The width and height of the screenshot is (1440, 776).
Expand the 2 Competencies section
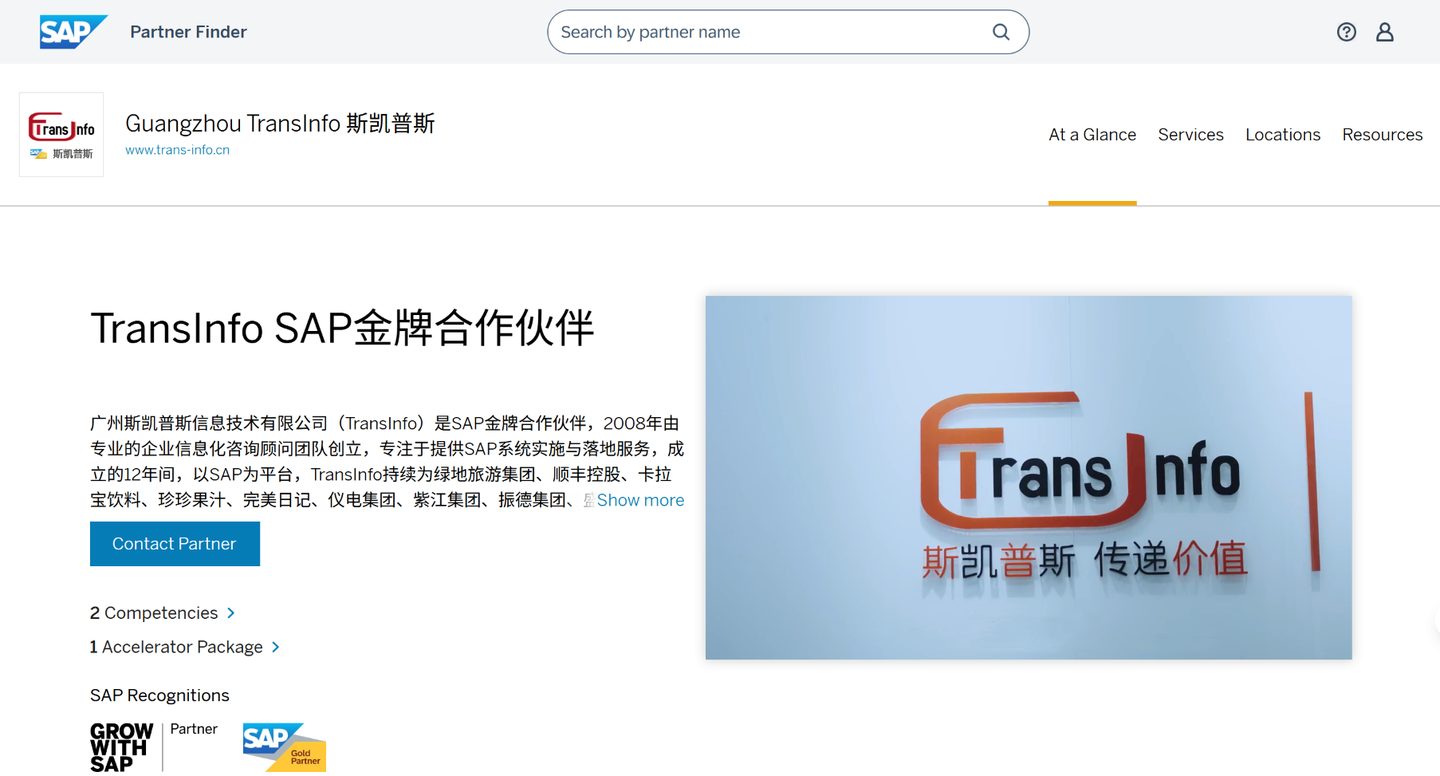pyautogui.click(x=162, y=612)
